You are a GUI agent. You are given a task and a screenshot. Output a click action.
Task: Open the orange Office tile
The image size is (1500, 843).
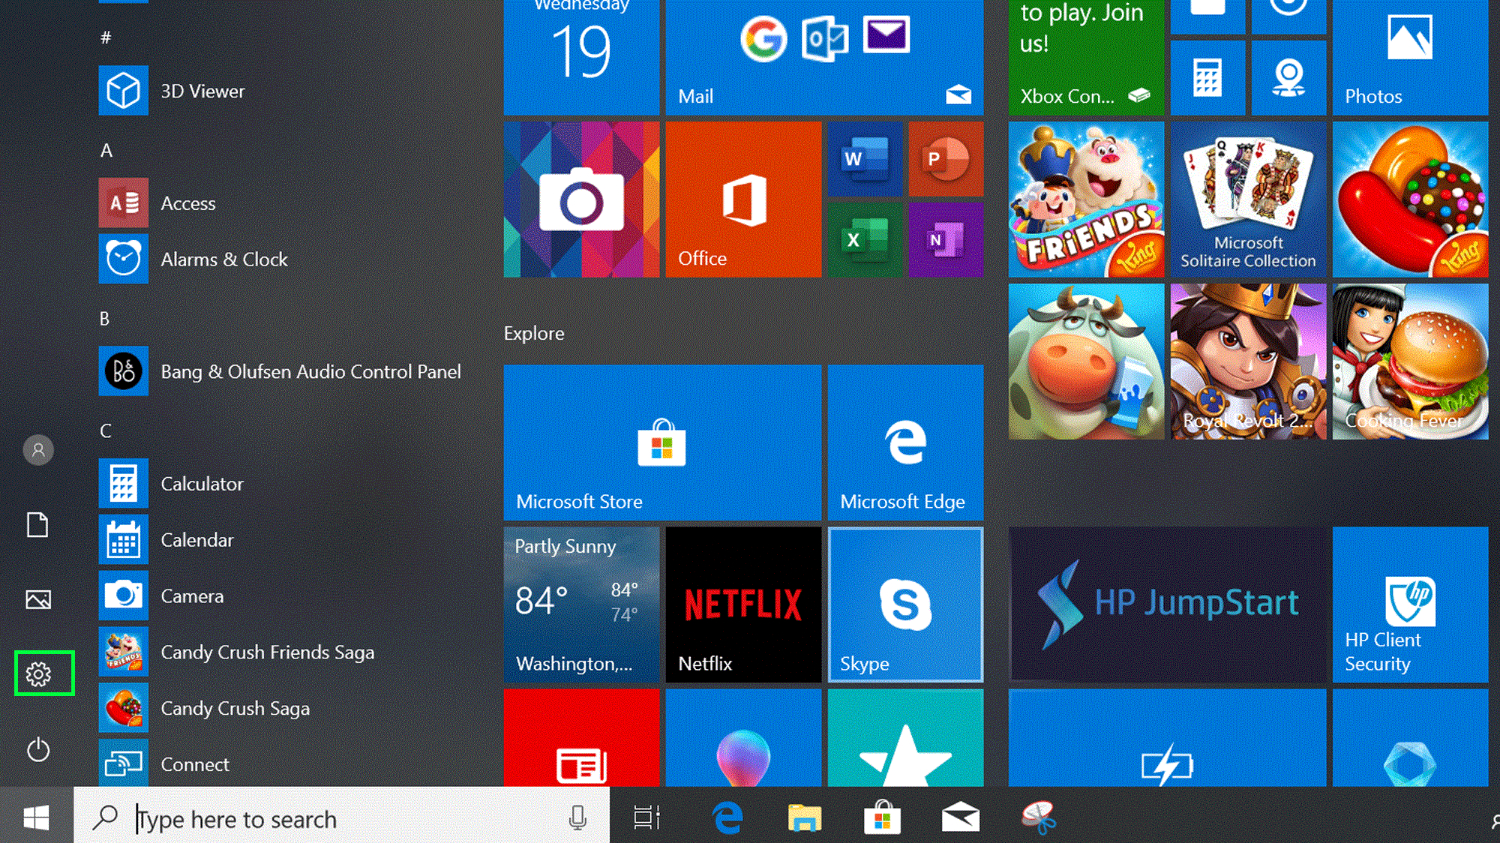coord(743,199)
